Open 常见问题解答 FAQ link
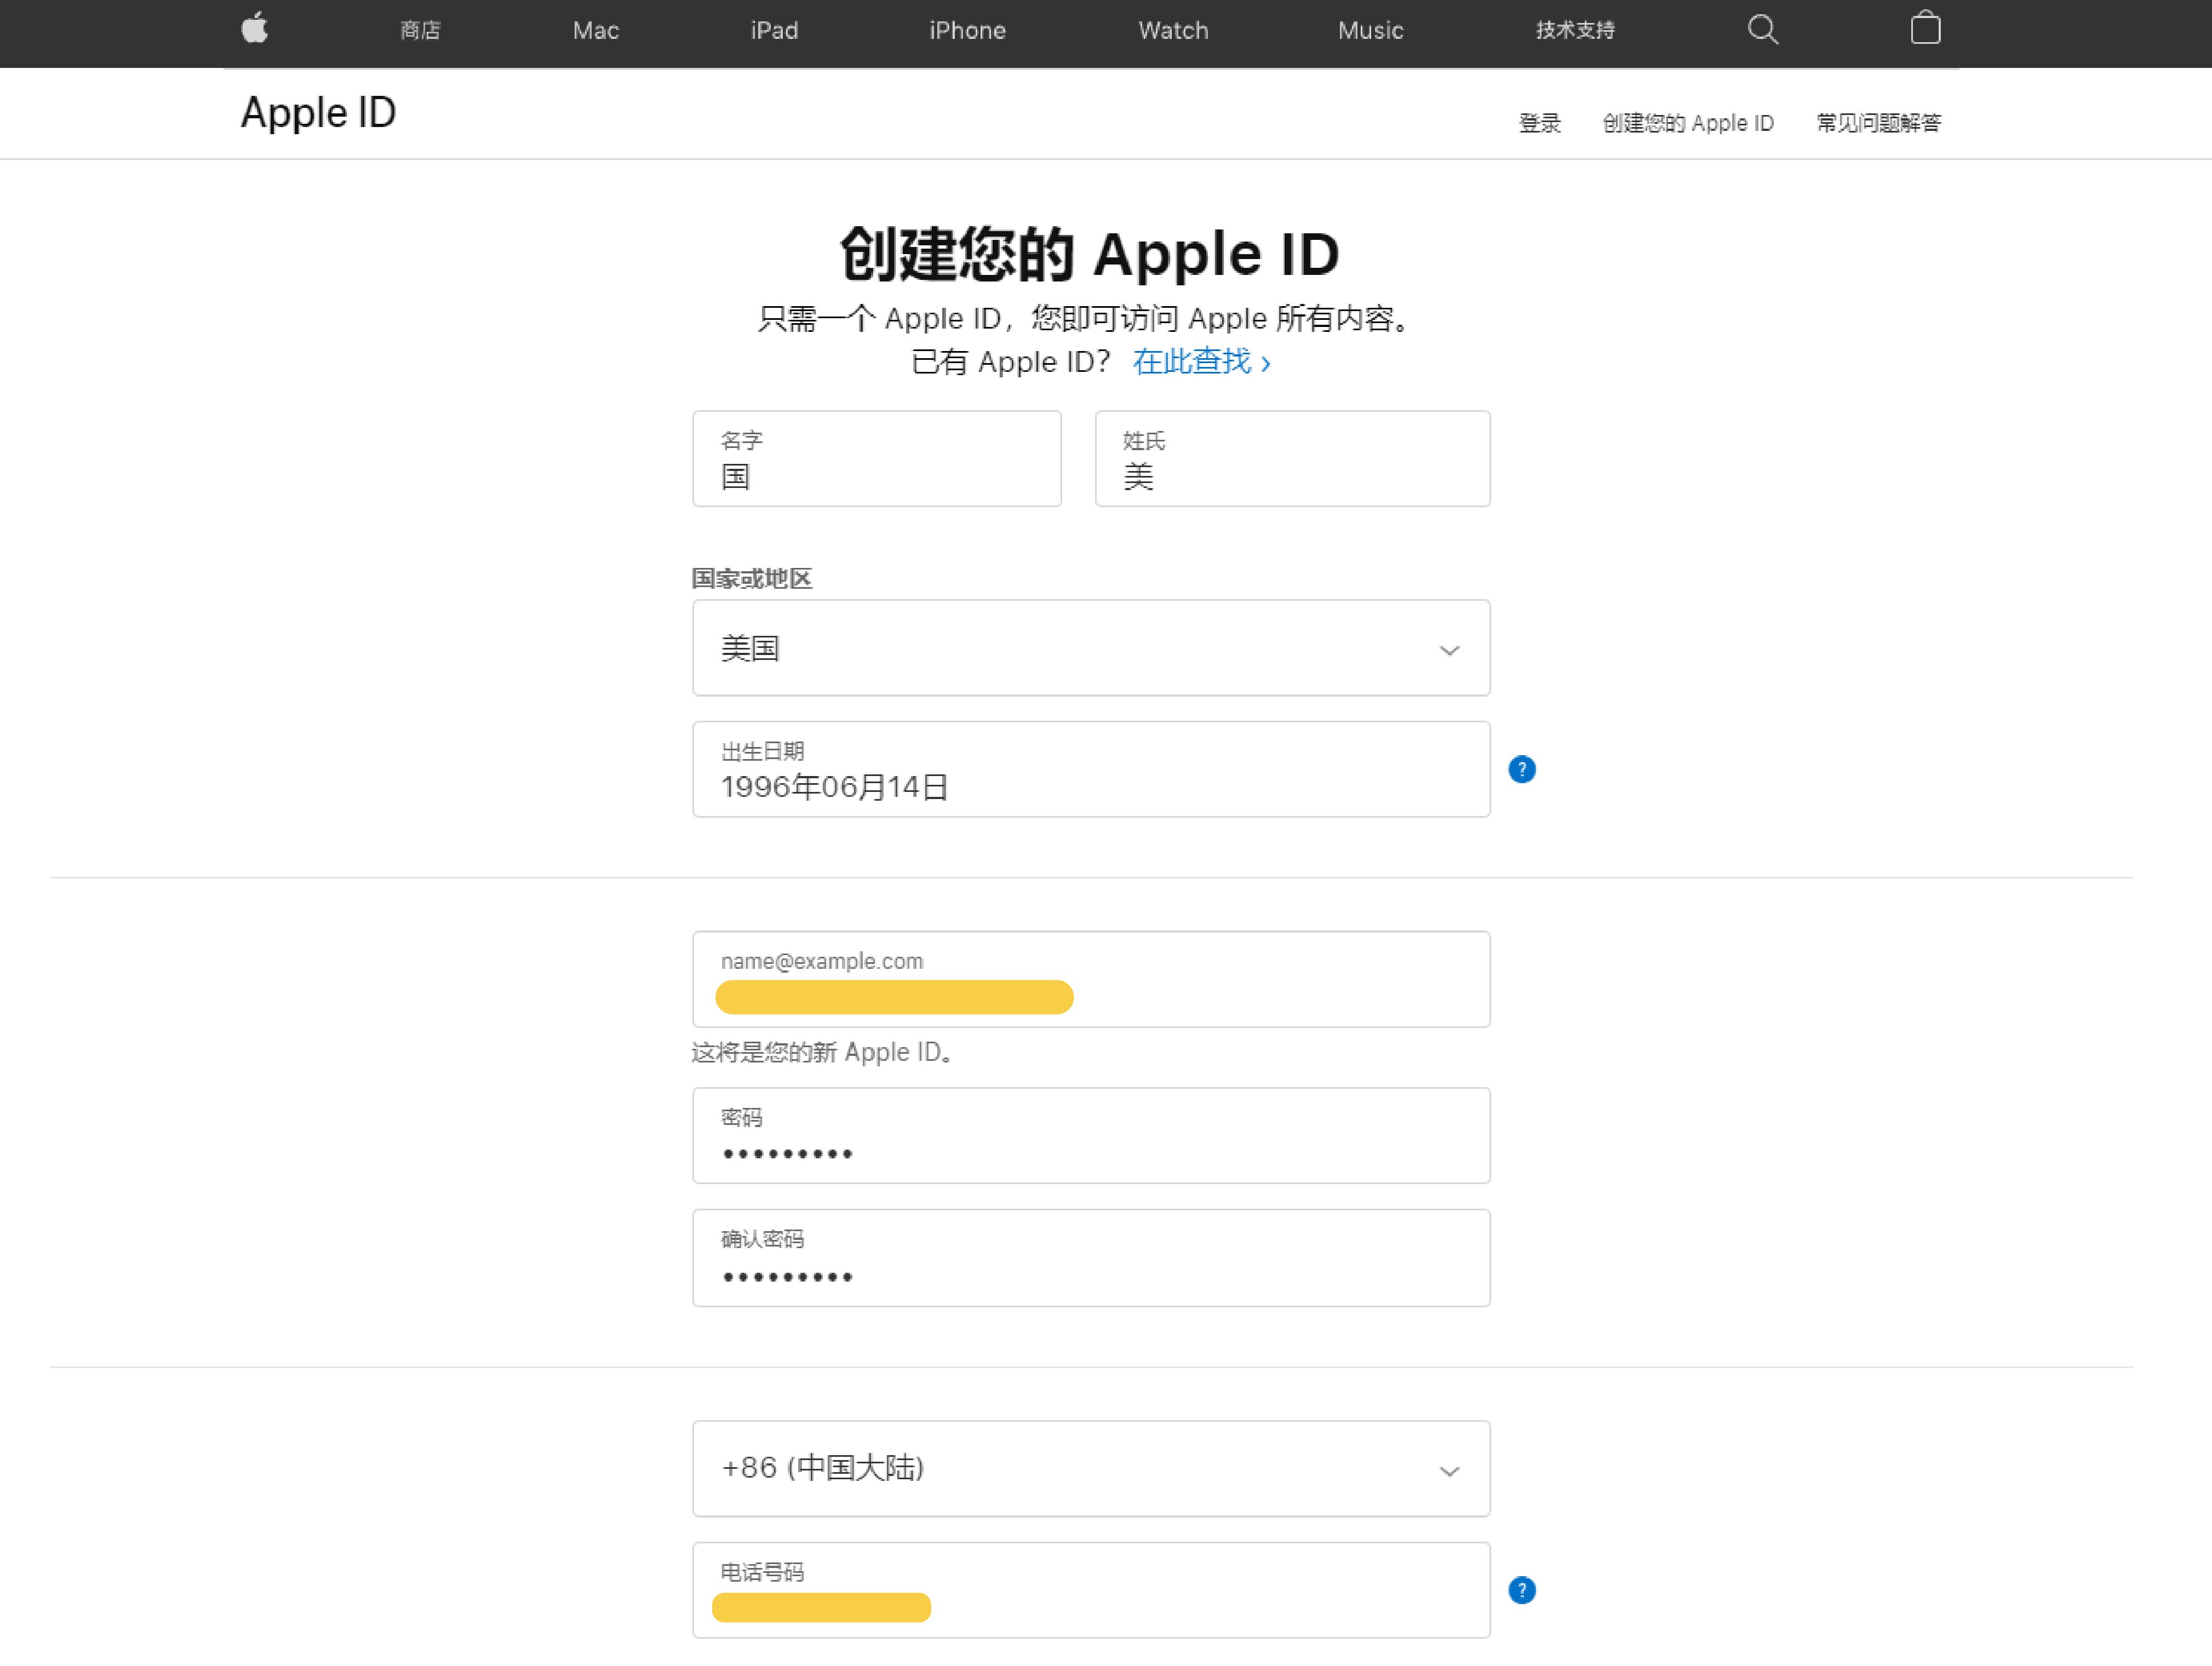The width and height of the screenshot is (2212, 1666). 1878,123
